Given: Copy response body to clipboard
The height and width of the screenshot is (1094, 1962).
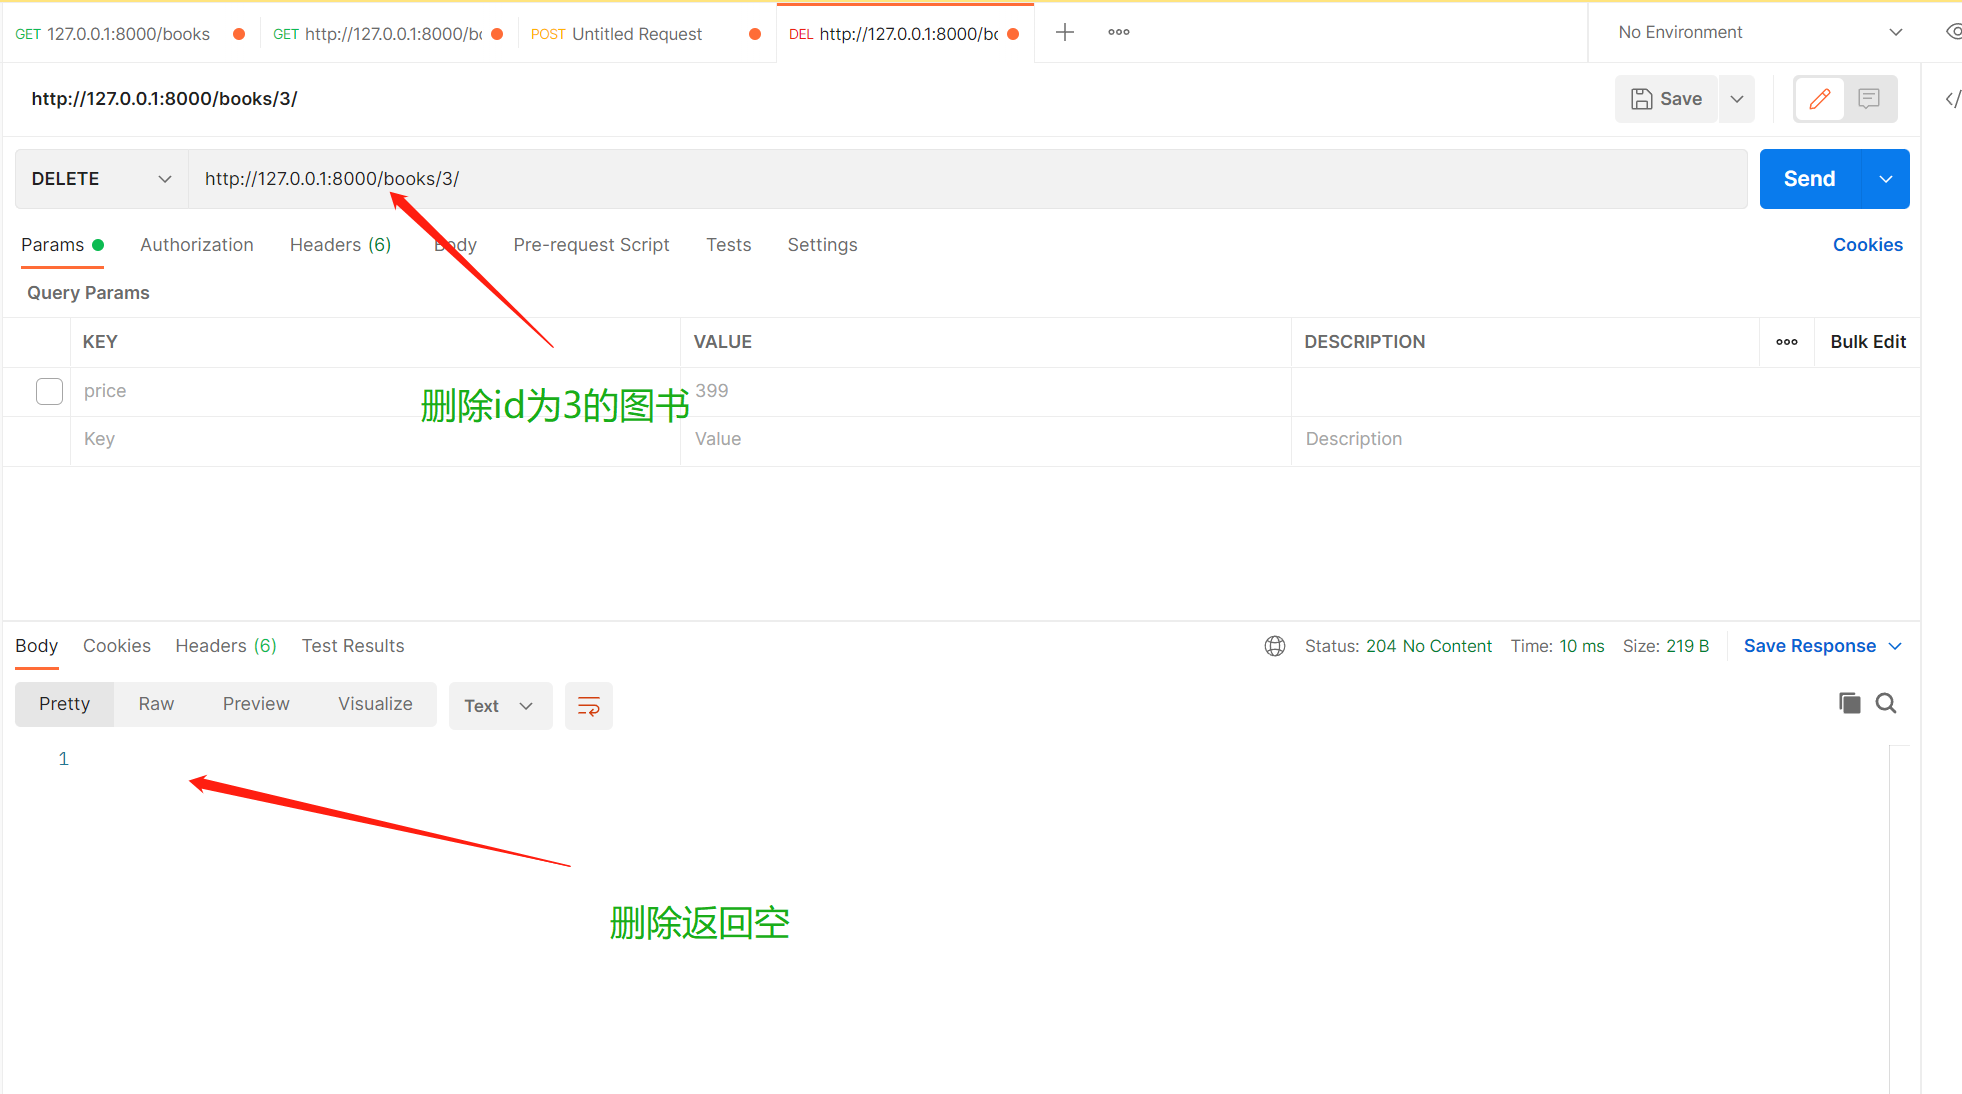Looking at the screenshot, I should pyautogui.click(x=1849, y=703).
